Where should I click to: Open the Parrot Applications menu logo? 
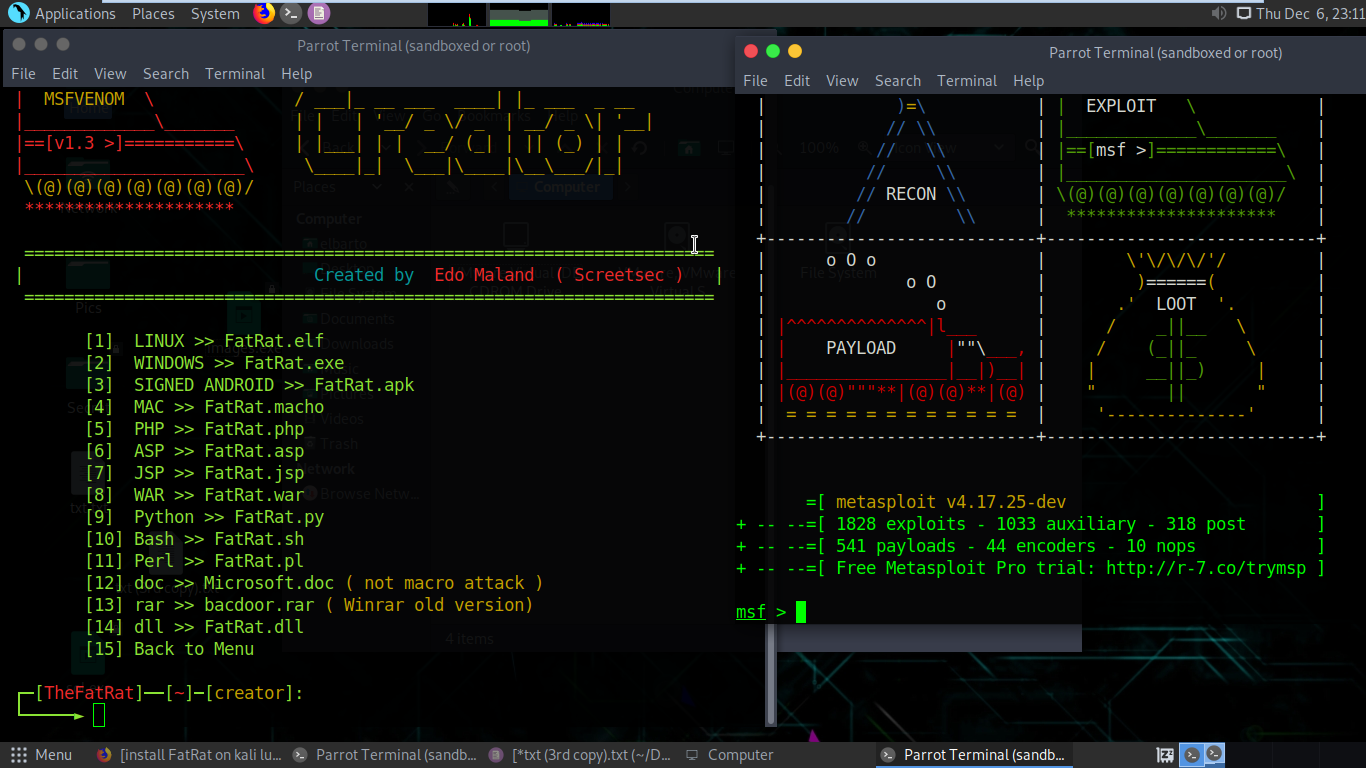[x=18, y=13]
